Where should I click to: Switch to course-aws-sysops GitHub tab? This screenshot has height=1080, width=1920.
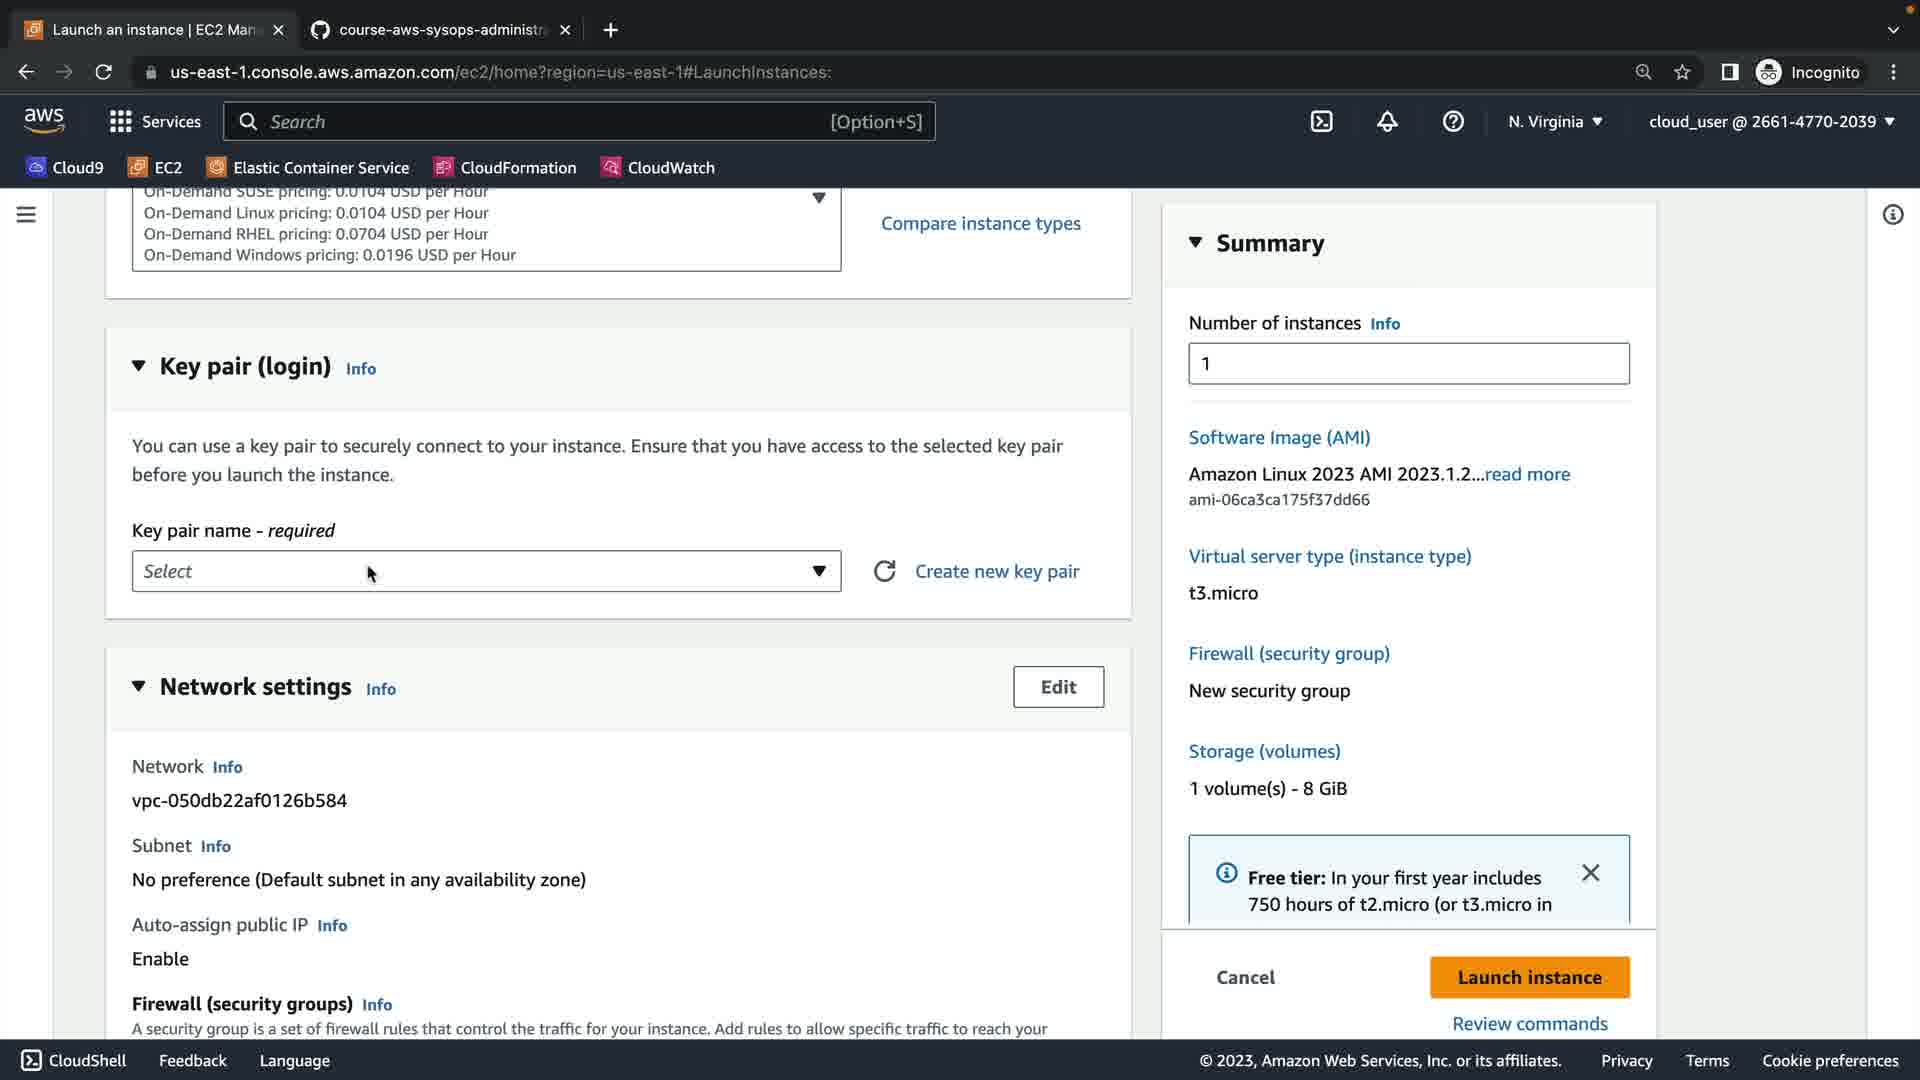tap(440, 30)
